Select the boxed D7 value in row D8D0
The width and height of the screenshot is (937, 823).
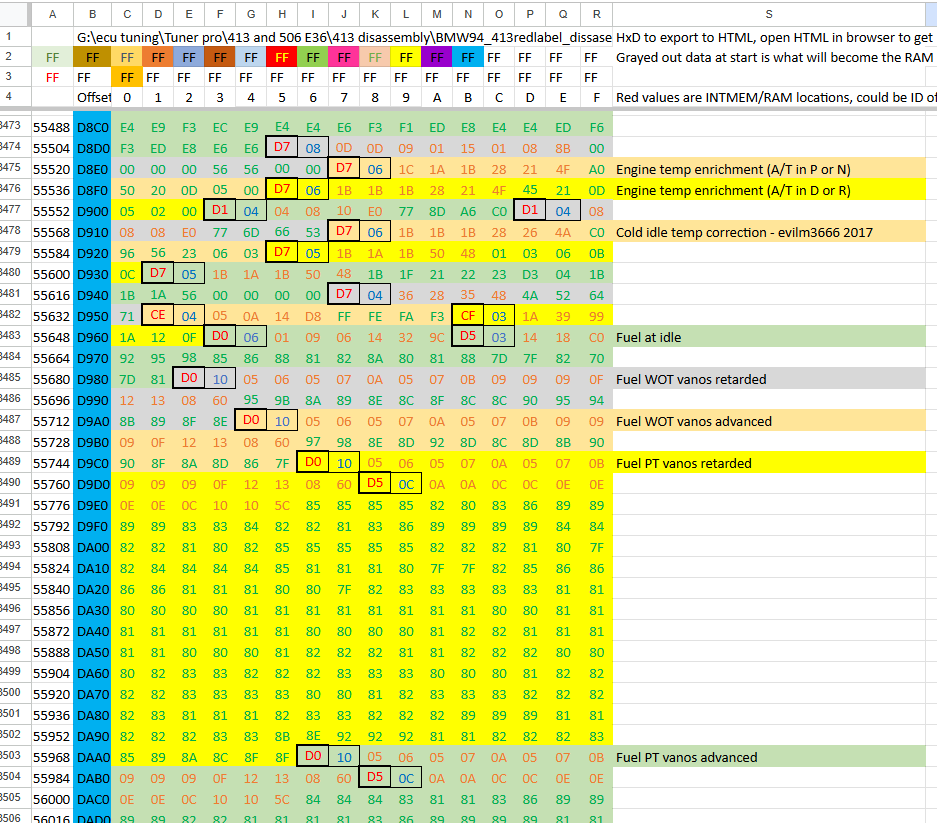[x=281, y=147]
